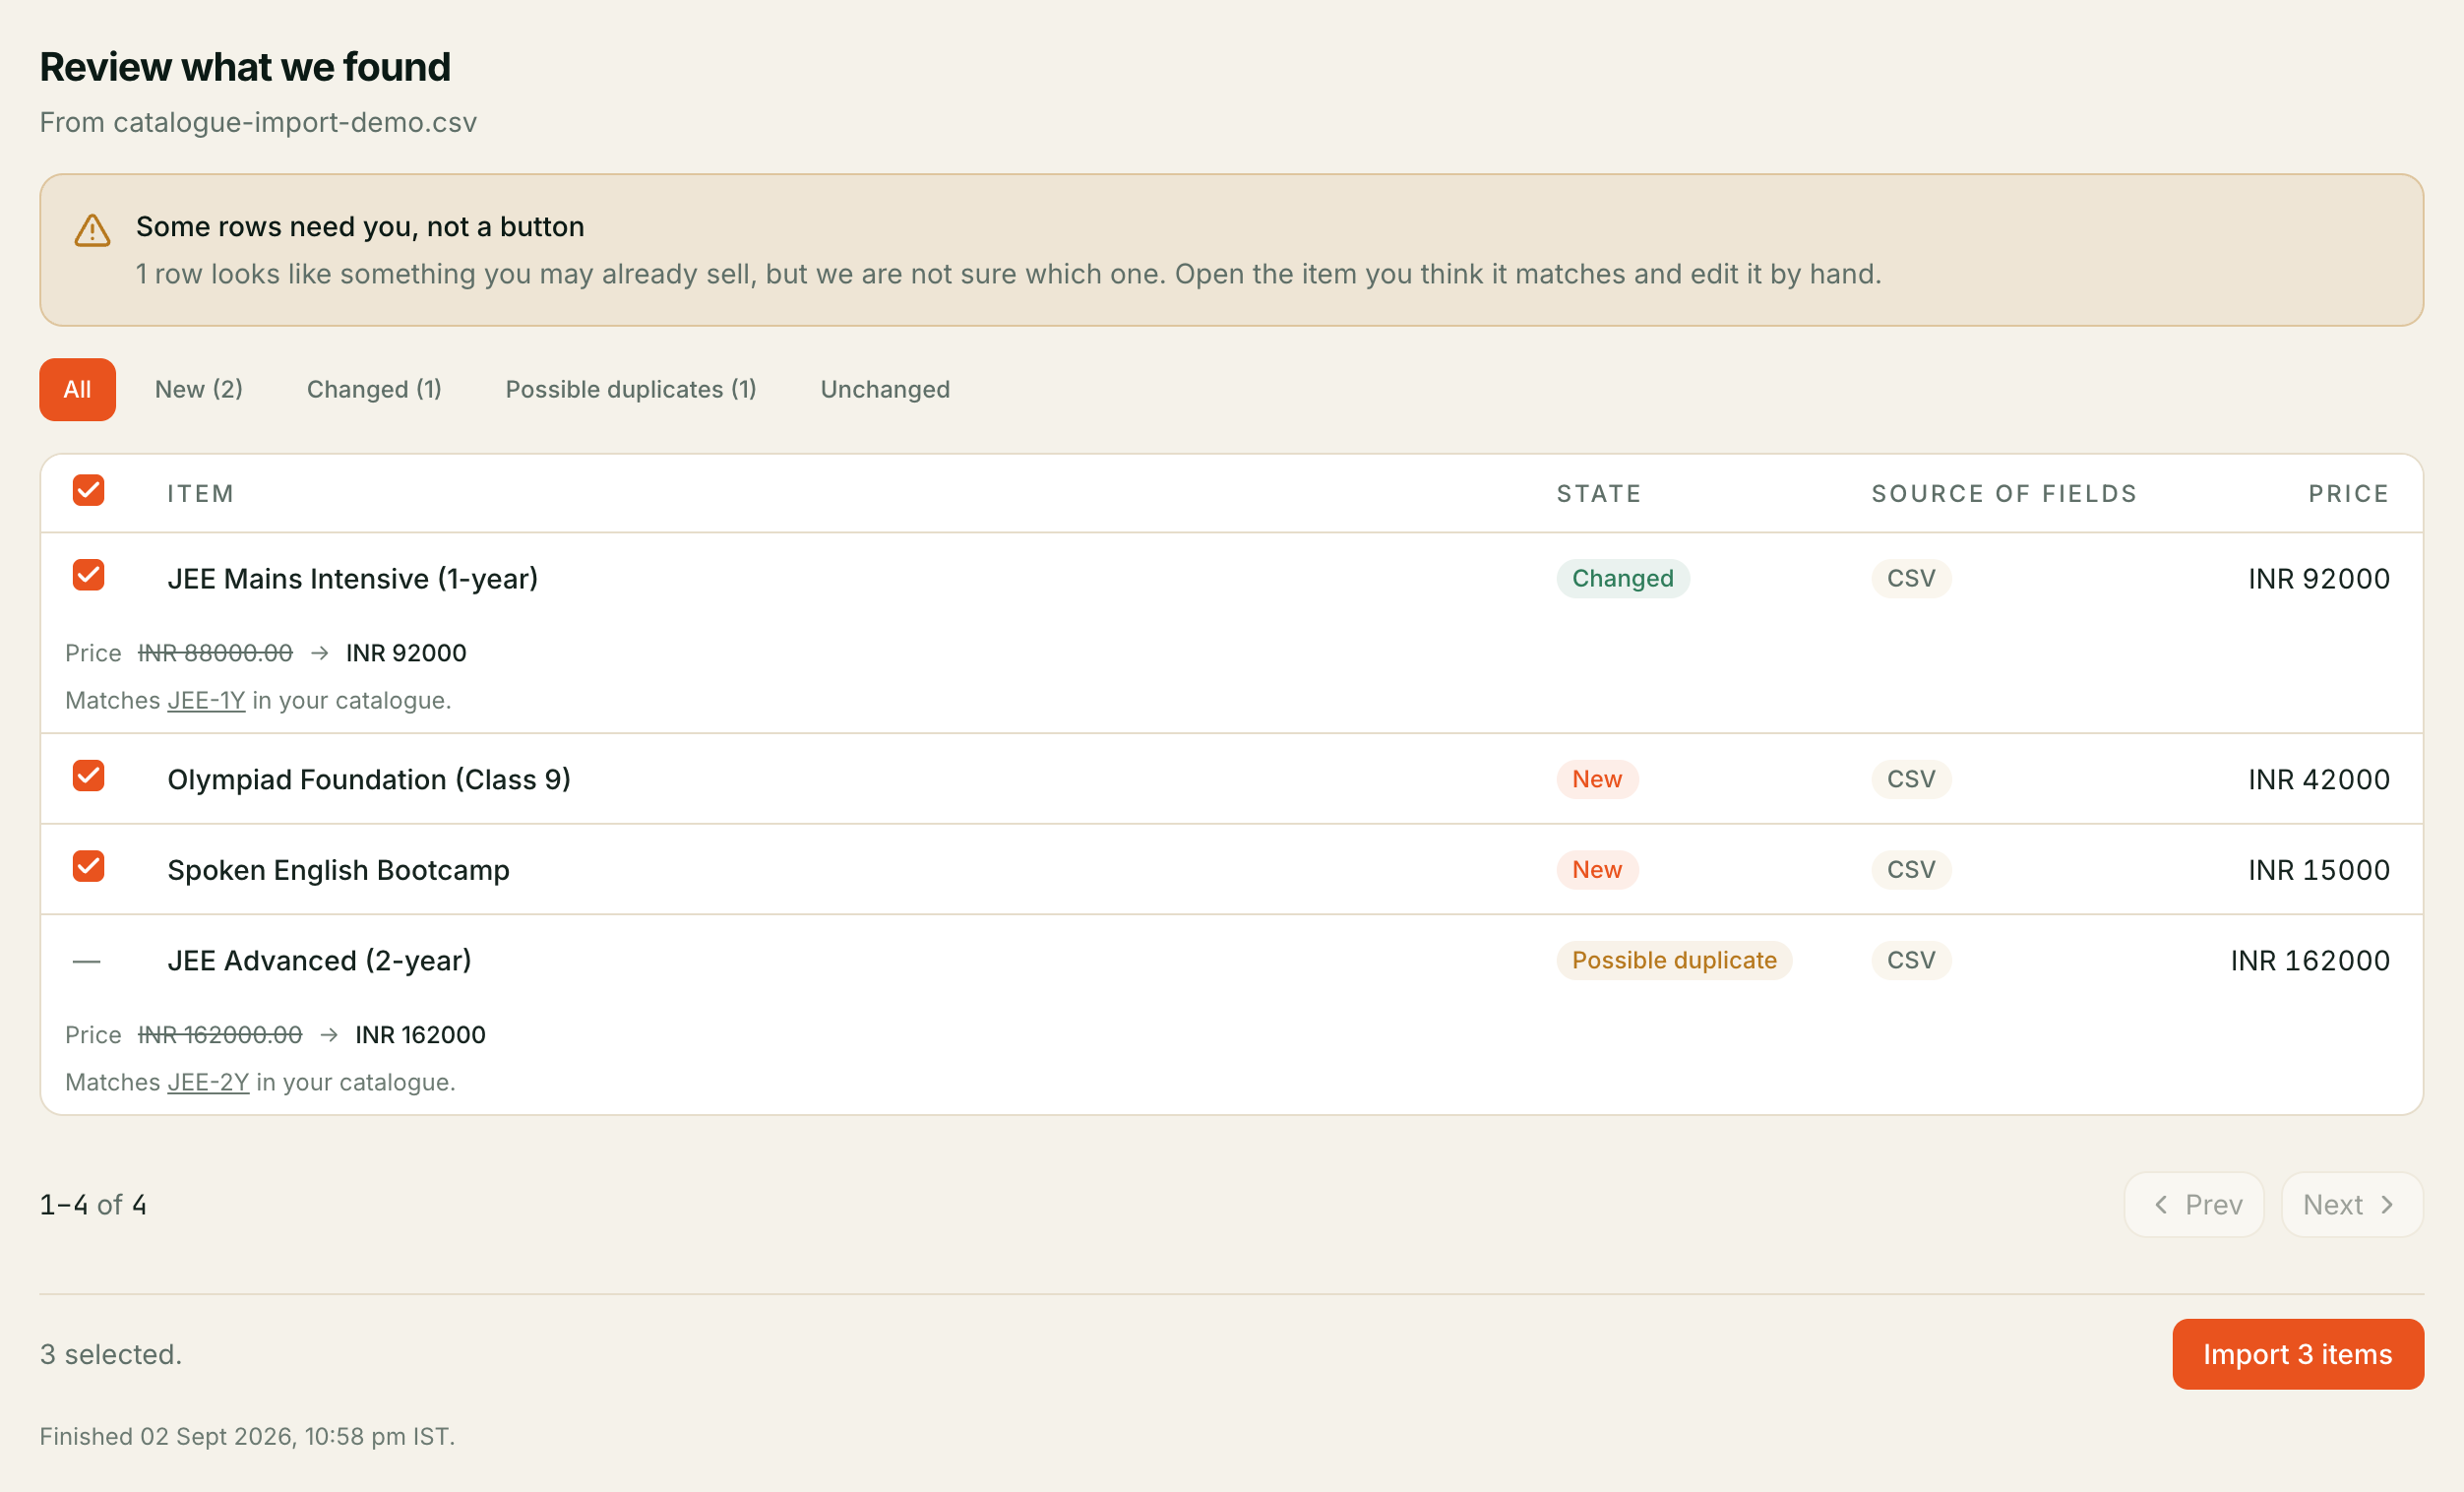Click the Spoken English Bootcamp item name
2464x1492 pixels.
(x=338, y=870)
